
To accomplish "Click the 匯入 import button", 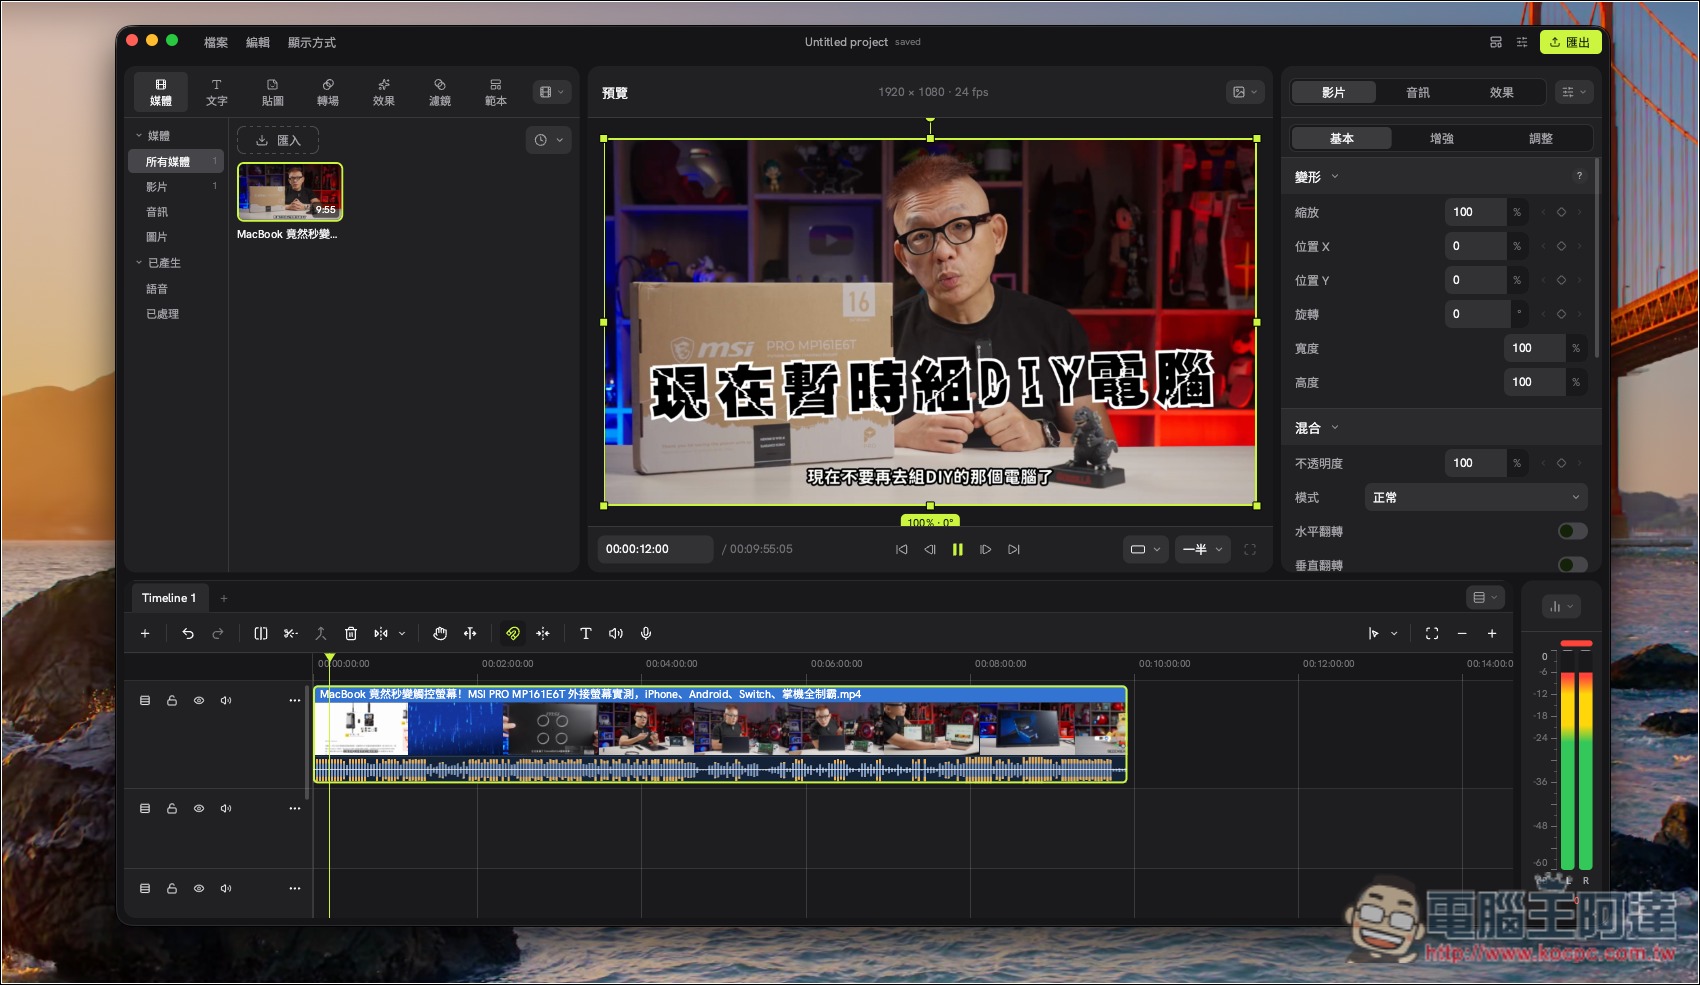I will click(x=278, y=140).
